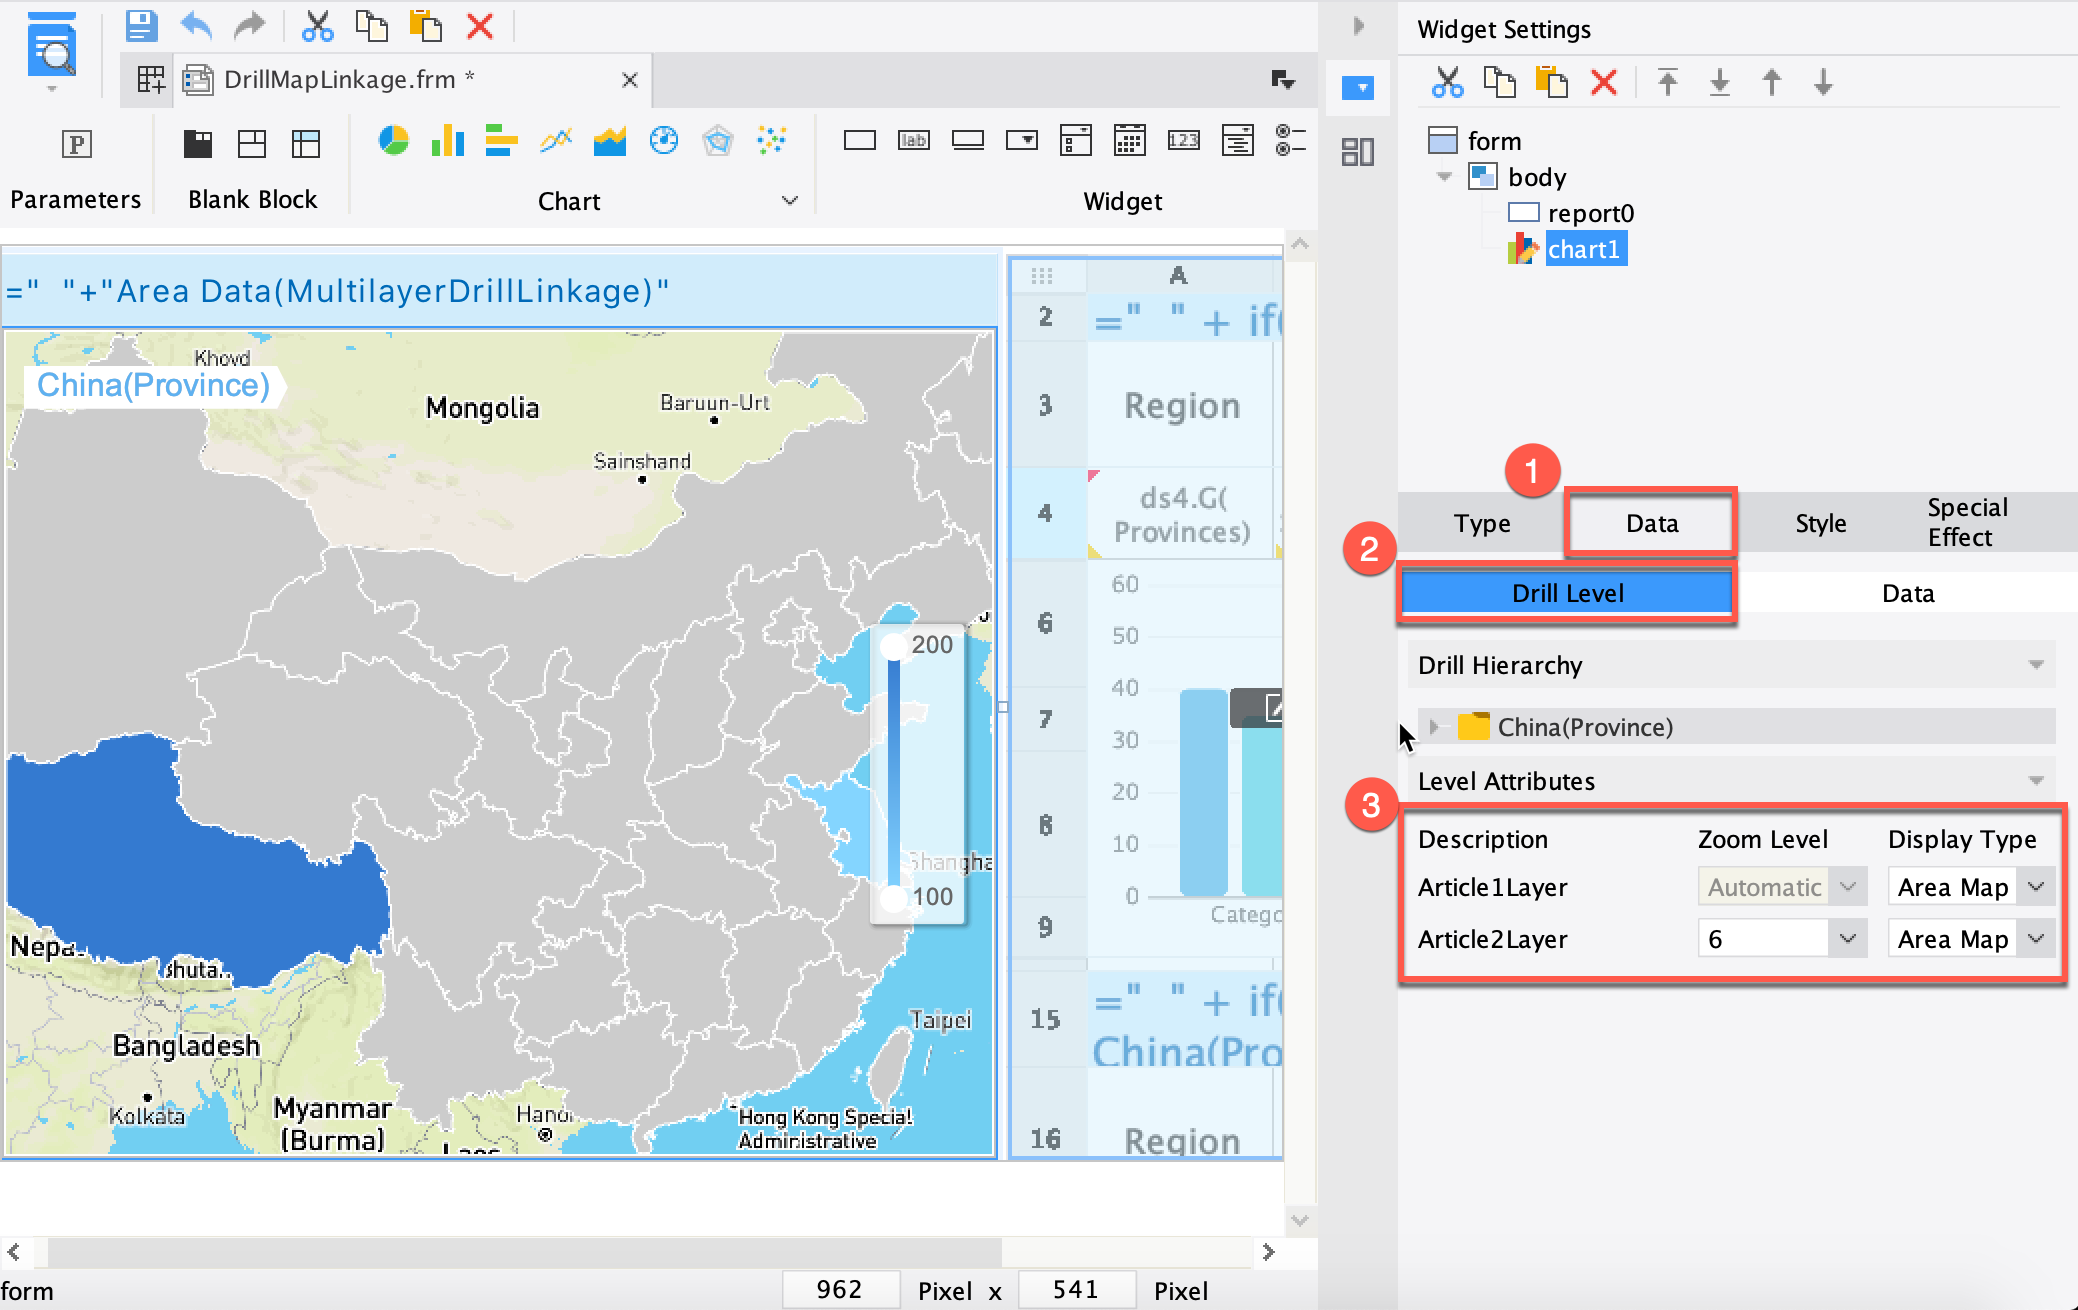Insert a calendar widget
The width and height of the screenshot is (2078, 1310).
[1130, 141]
